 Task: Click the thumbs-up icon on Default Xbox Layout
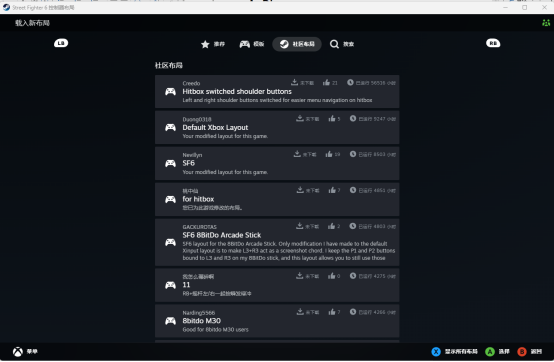332,118
